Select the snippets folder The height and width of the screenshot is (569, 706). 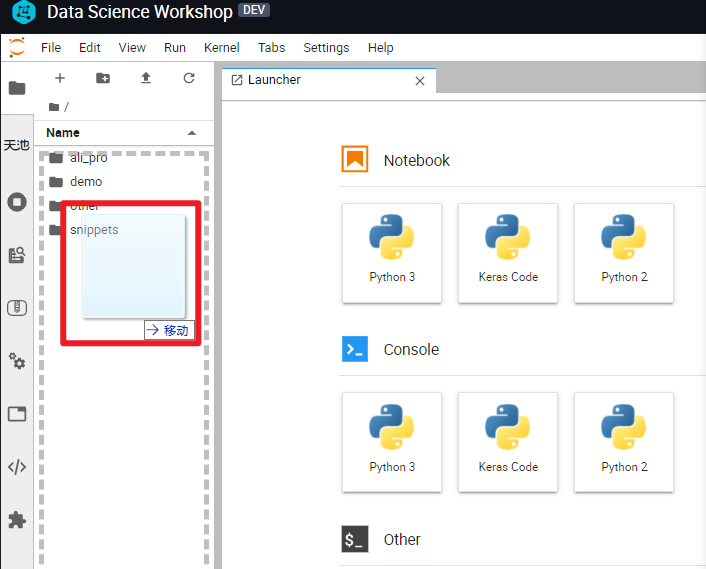pyautogui.click(x=124, y=230)
